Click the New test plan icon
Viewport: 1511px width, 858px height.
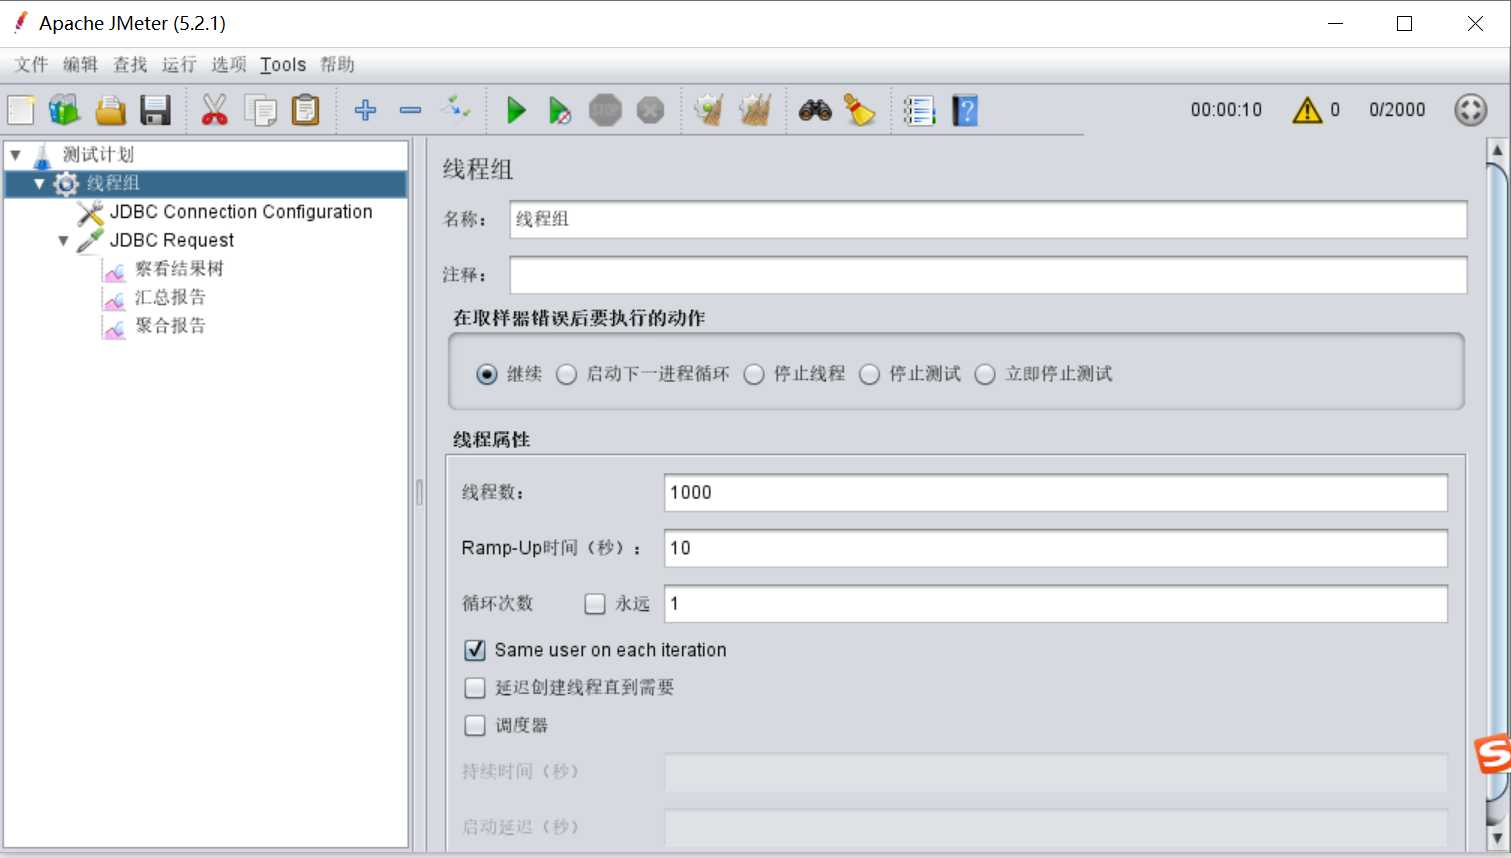pyautogui.click(x=21, y=110)
